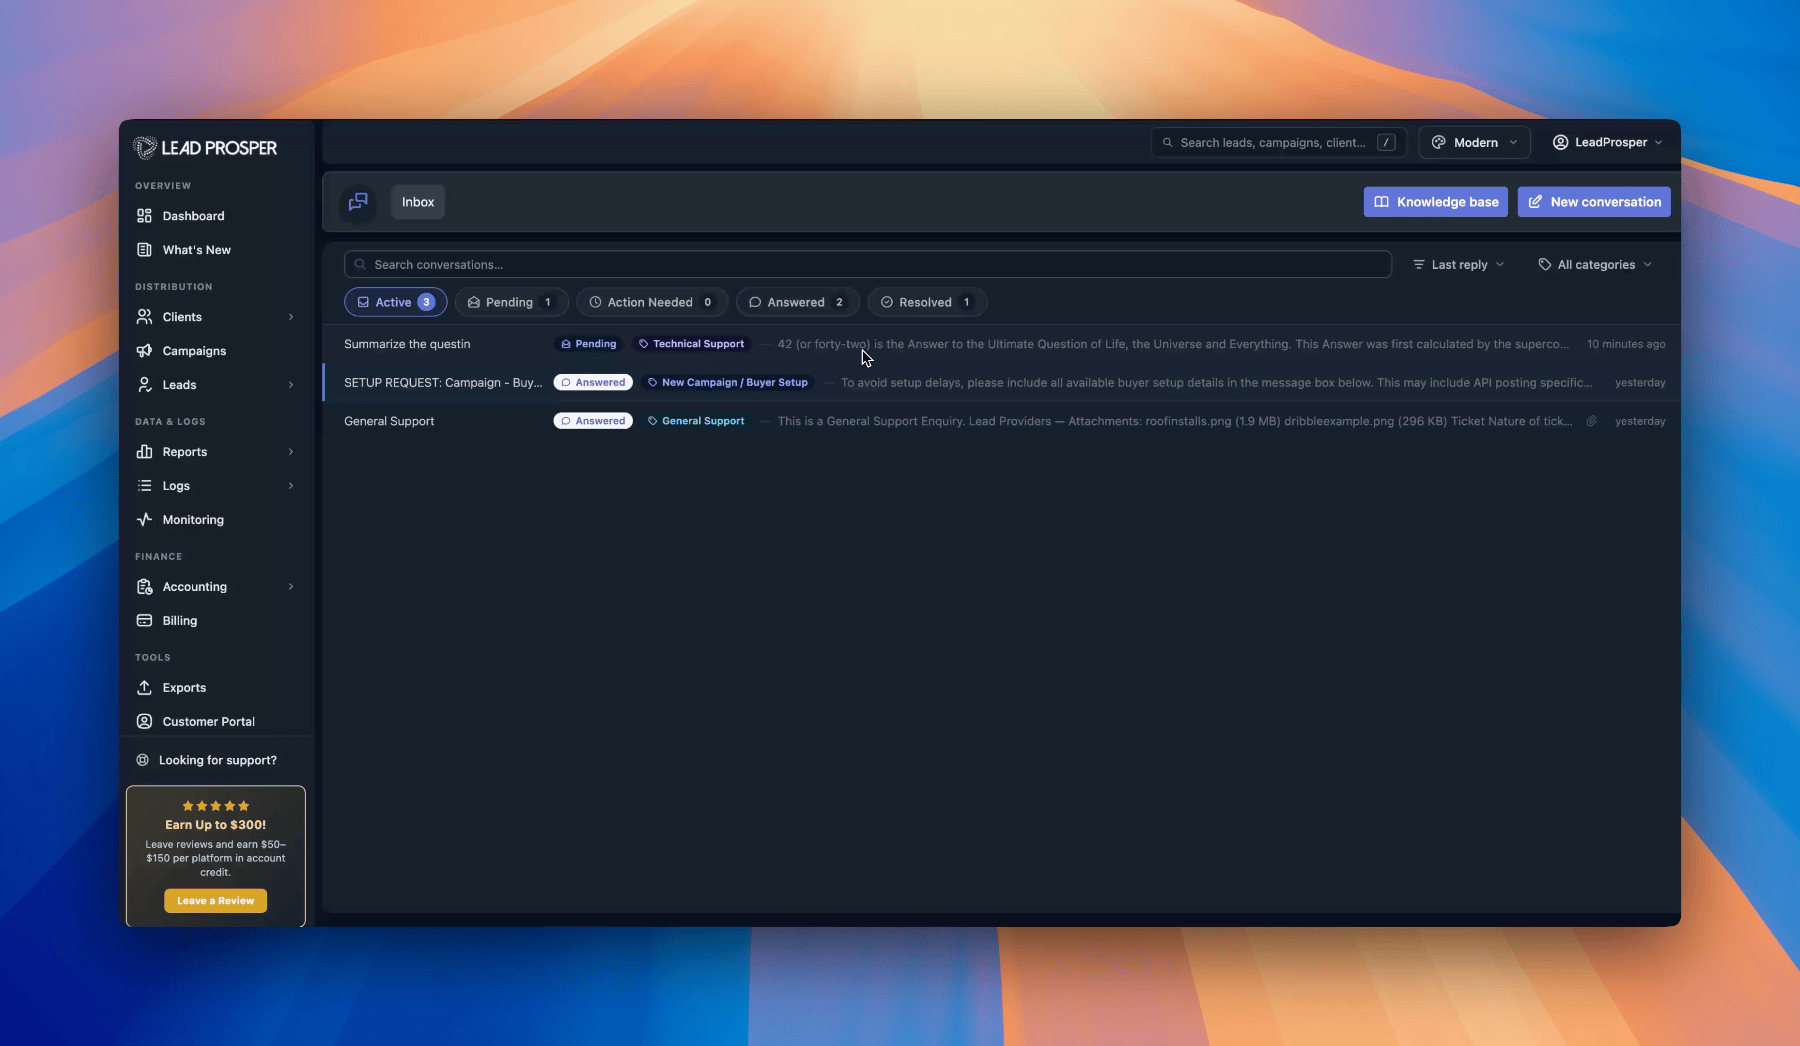1800x1046 pixels.
Task: Open the Modern theme dropdown
Action: 1474,143
